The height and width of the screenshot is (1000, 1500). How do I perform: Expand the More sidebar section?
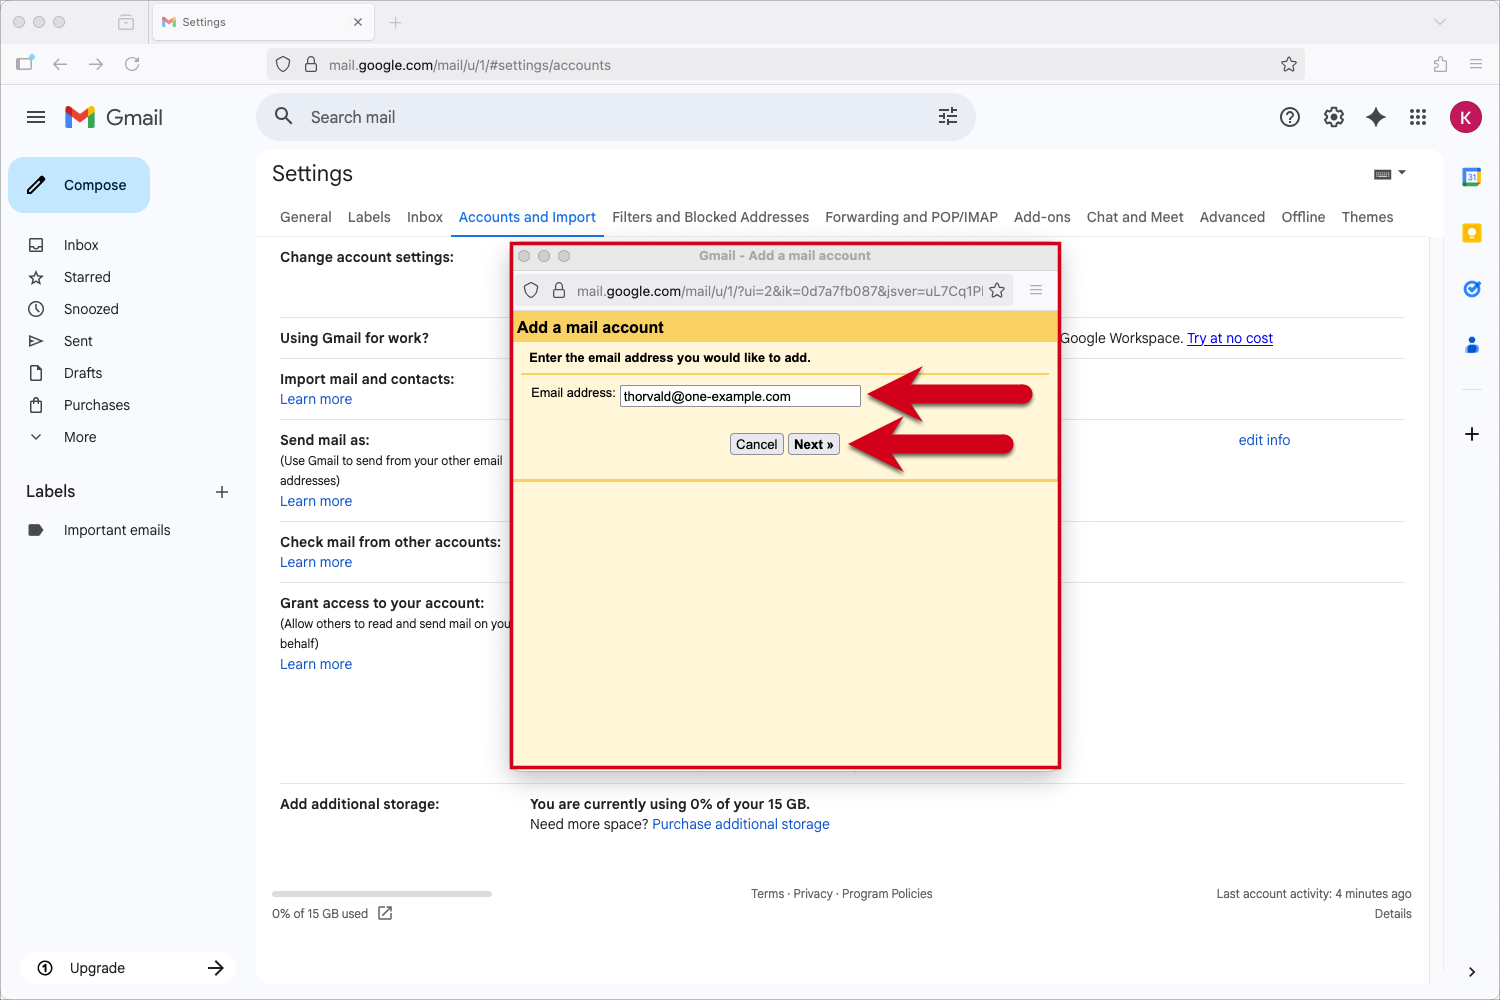(x=80, y=437)
